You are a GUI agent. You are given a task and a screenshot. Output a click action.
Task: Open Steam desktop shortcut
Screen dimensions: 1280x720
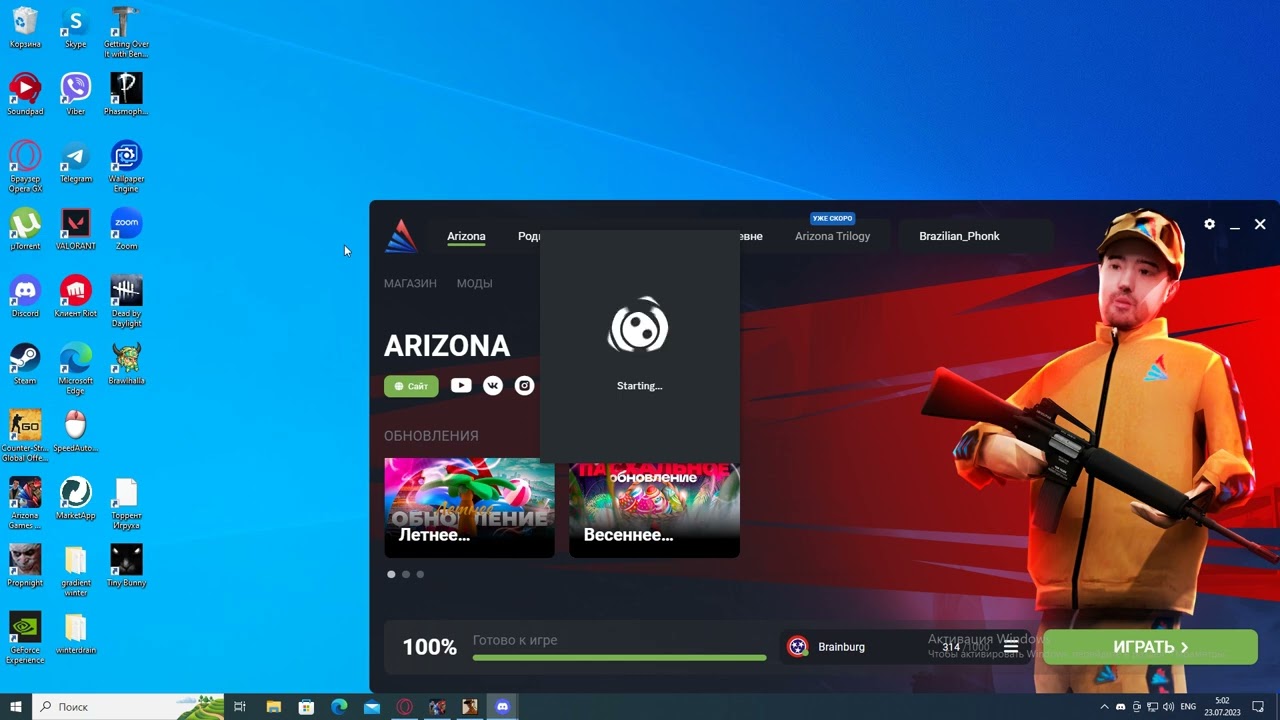pyautogui.click(x=25, y=363)
